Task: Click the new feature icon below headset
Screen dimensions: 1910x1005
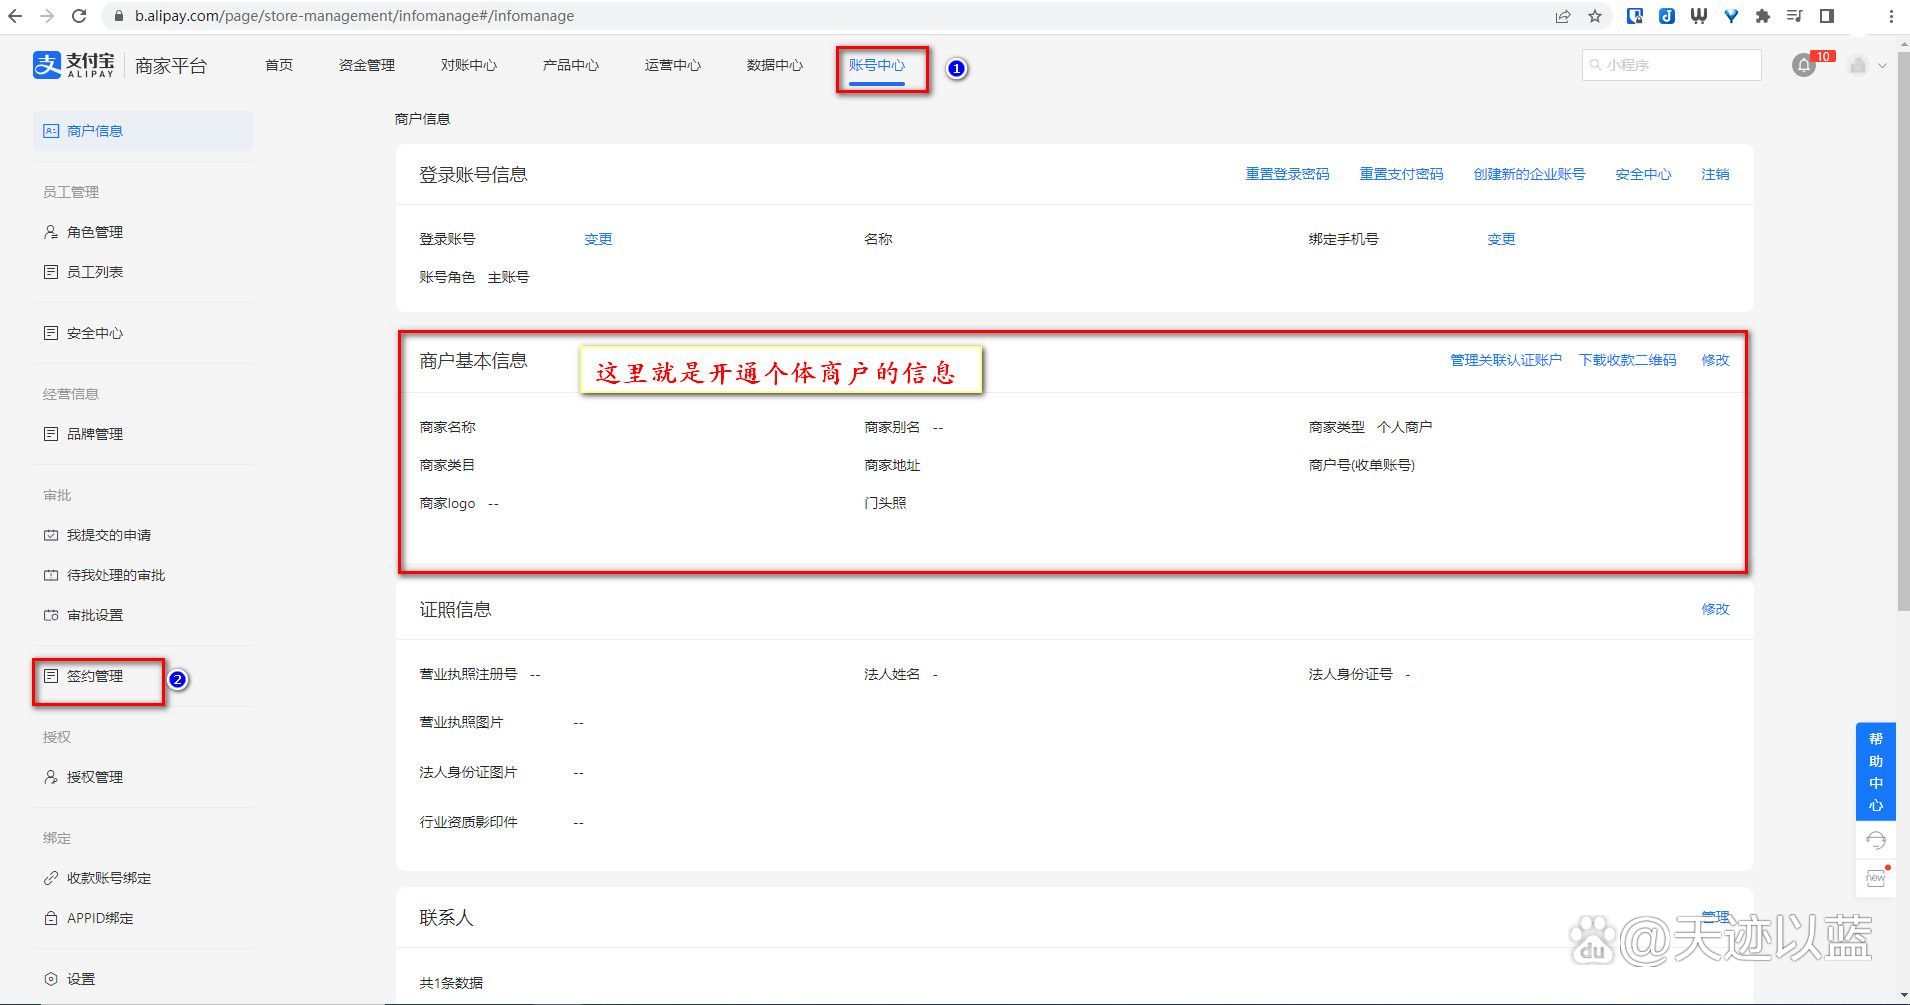Action: click(1876, 878)
